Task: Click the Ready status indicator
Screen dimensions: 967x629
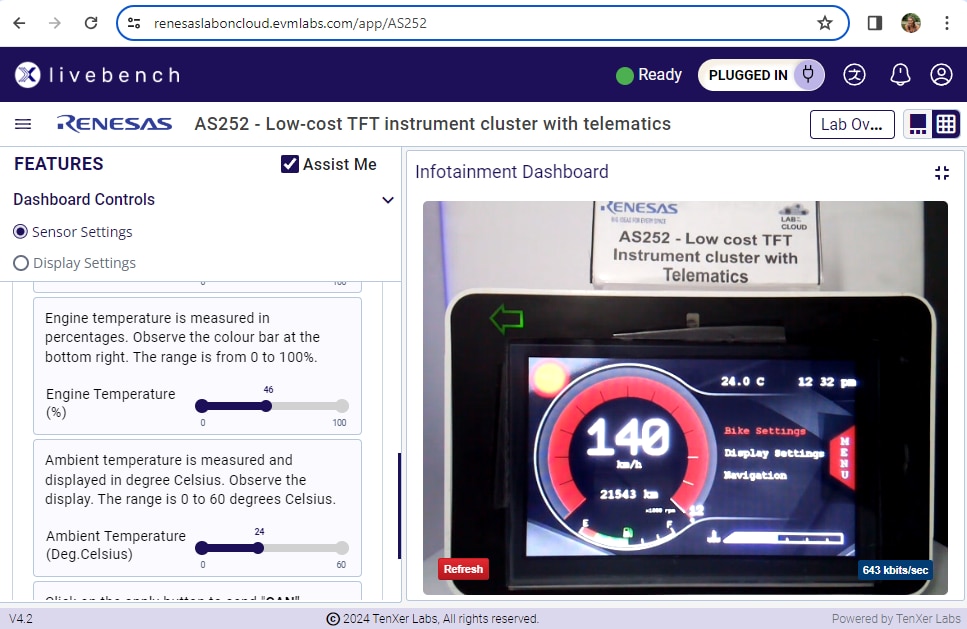Action: click(x=649, y=75)
